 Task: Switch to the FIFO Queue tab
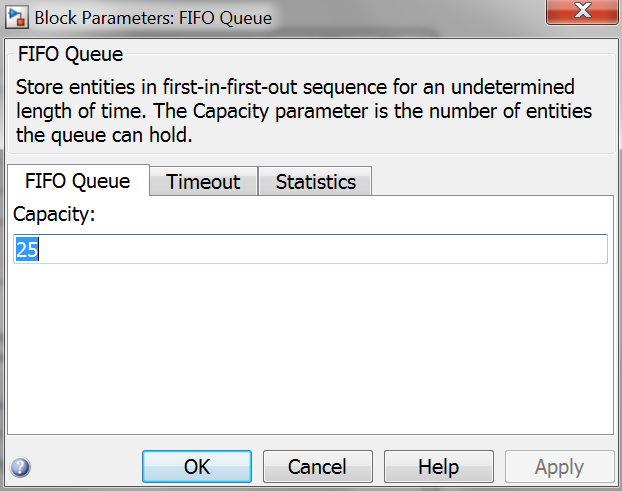78,181
